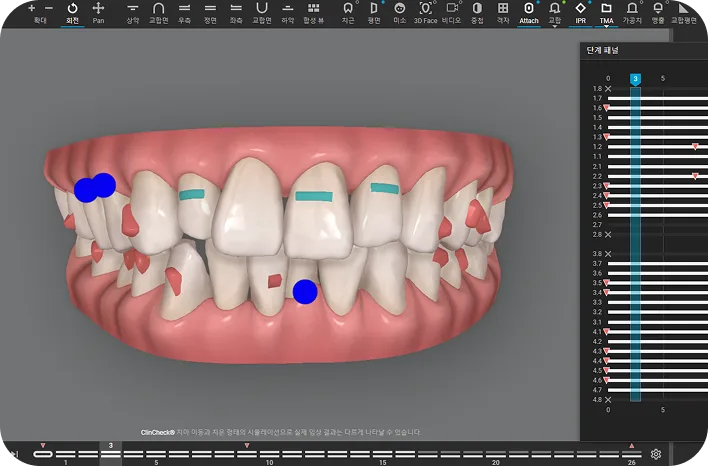Screen dimensions: 708x466
Task: Expand 맹출 eruption option
Action: pyautogui.click(x=658, y=13)
